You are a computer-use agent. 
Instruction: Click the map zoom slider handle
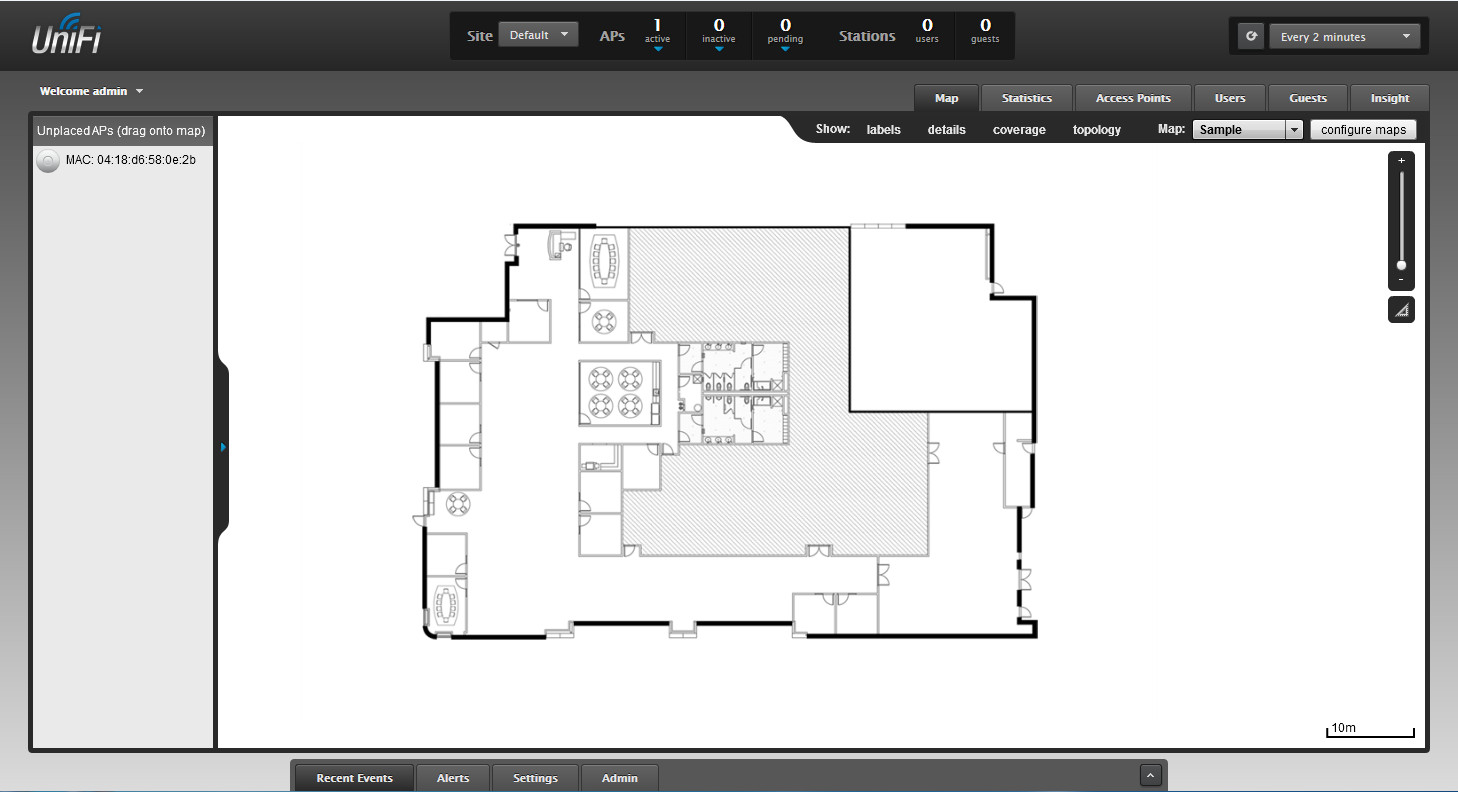1401,265
